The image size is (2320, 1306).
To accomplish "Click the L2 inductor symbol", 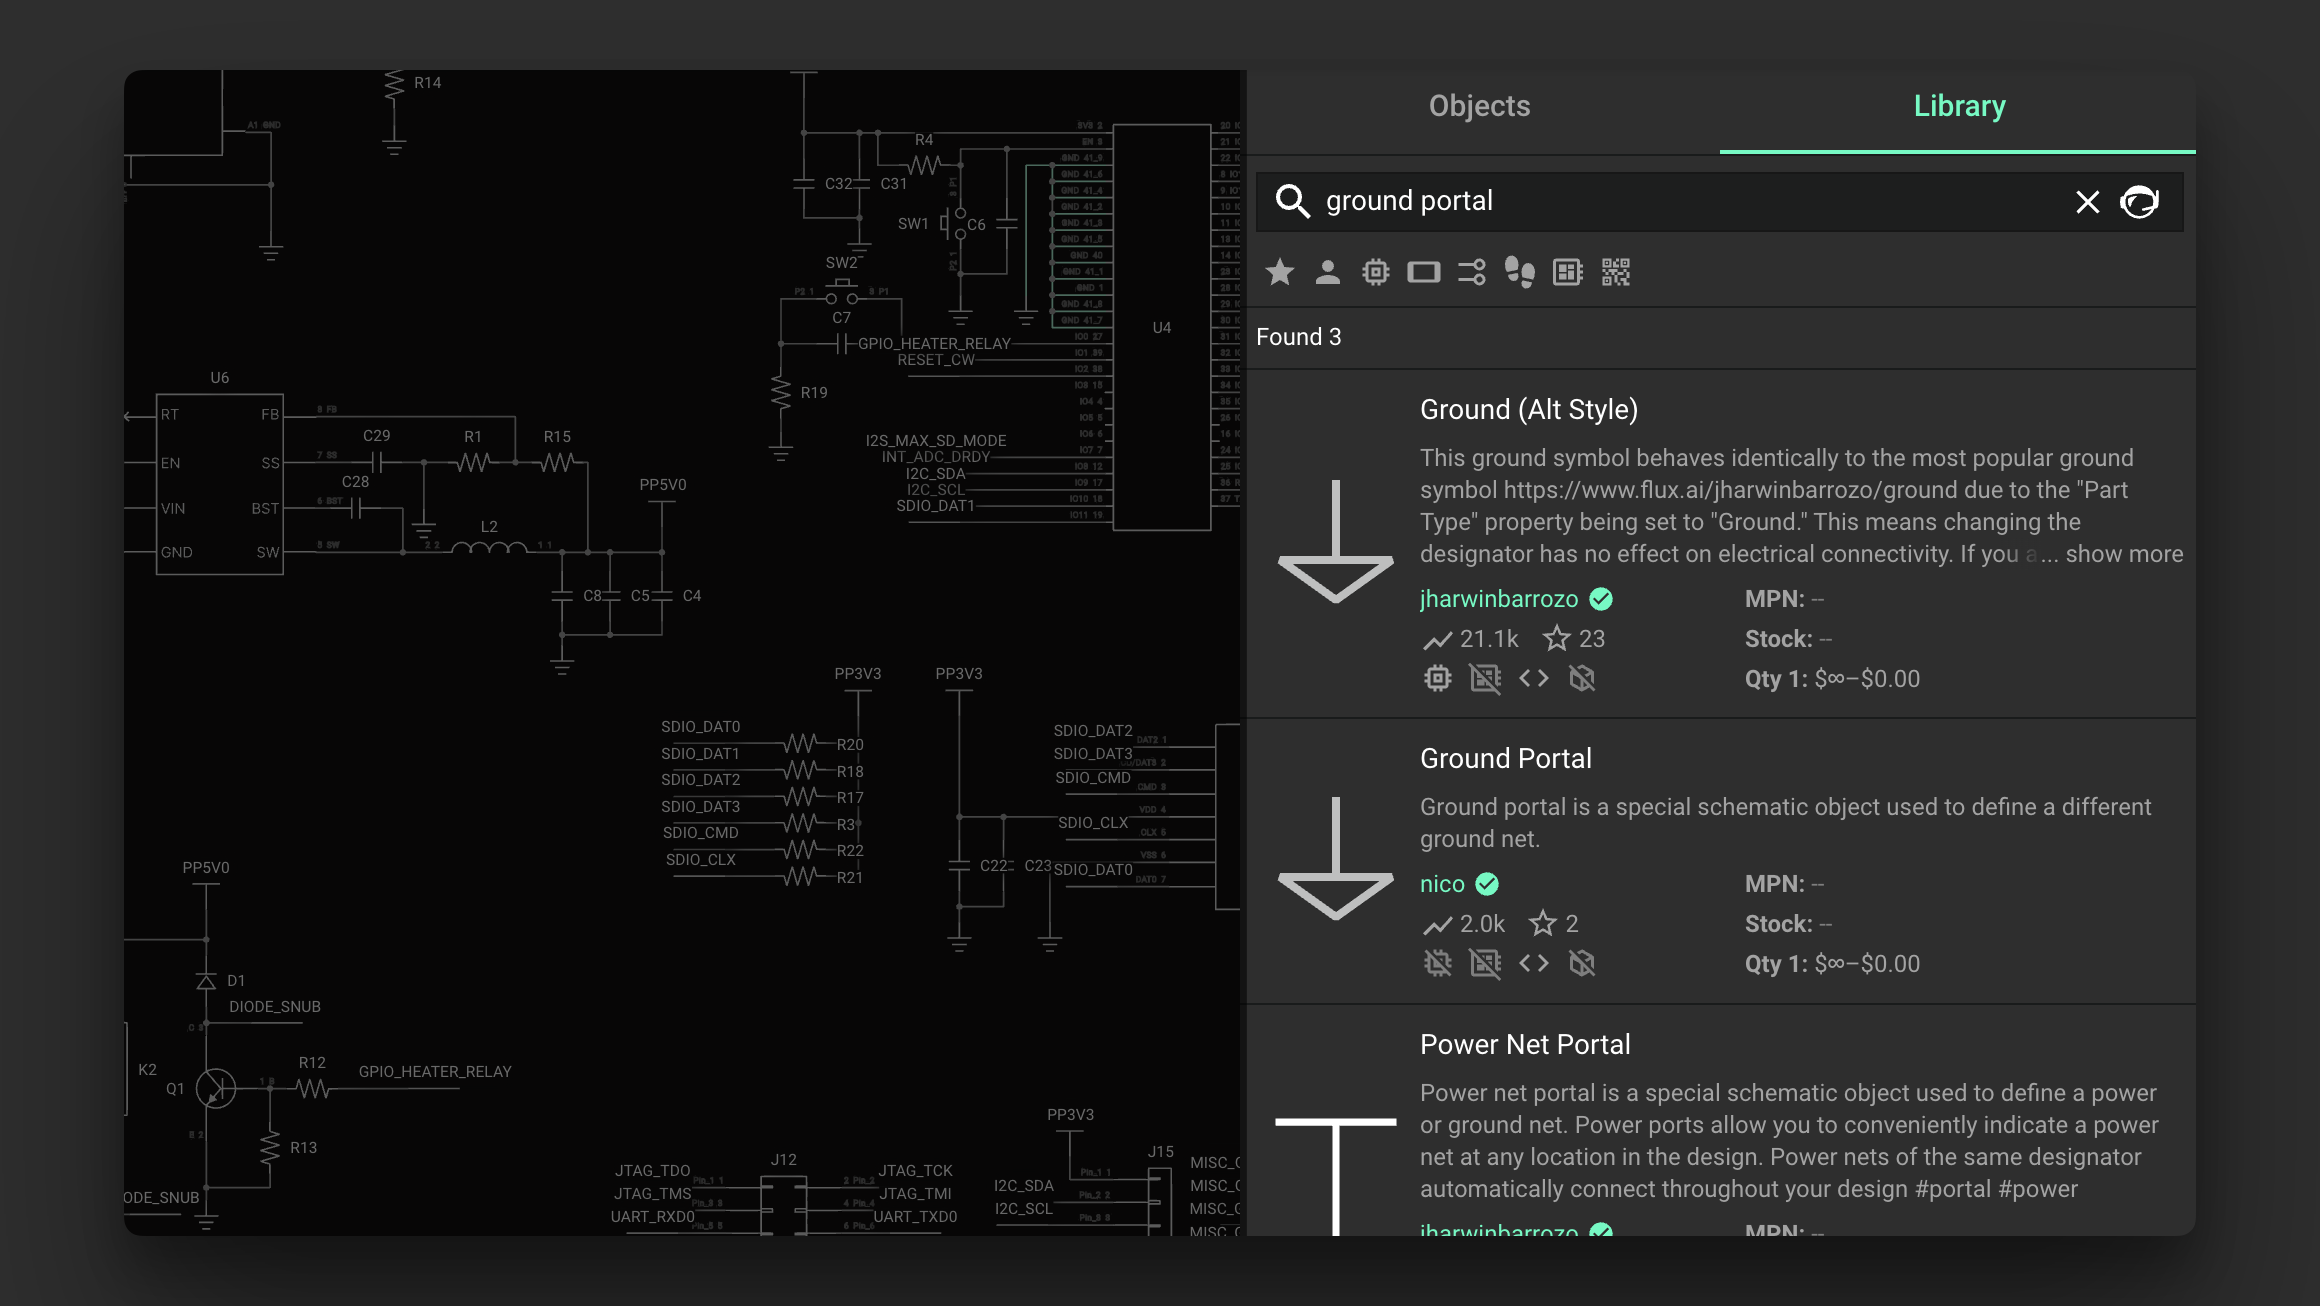I will pyautogui.click(x=489, y=546).
